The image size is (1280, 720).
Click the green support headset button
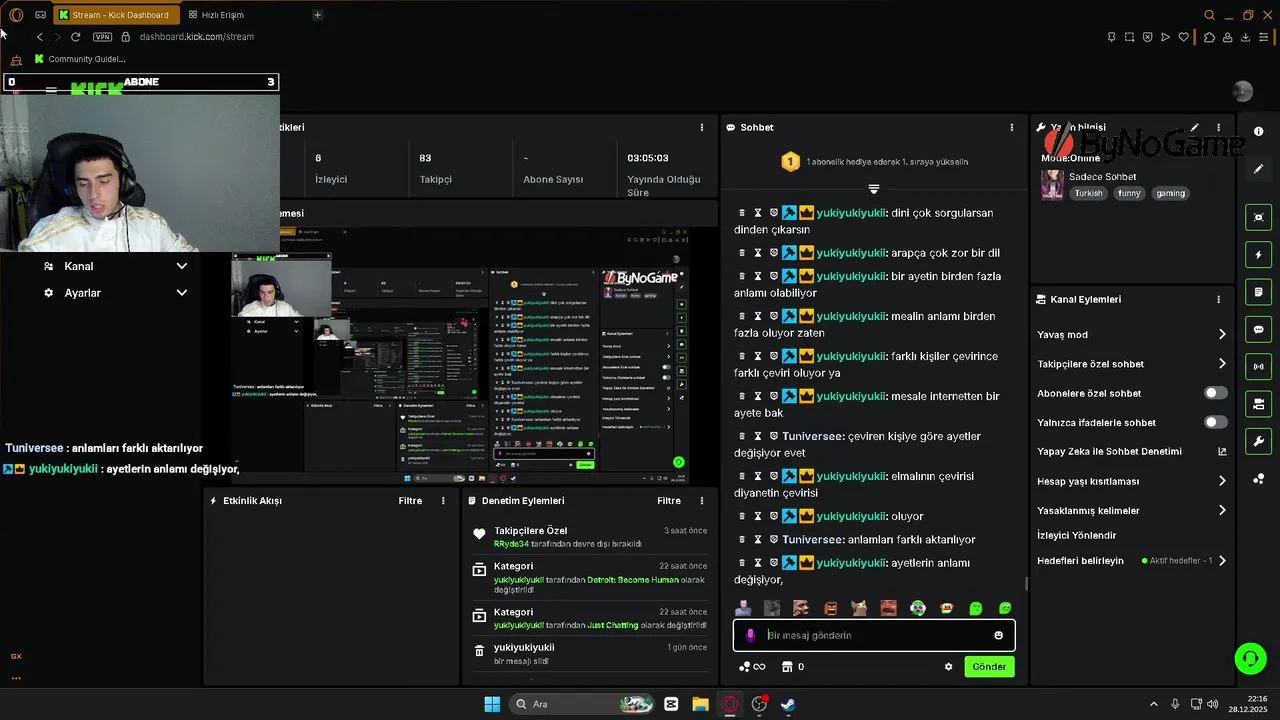pos(1250,658)
